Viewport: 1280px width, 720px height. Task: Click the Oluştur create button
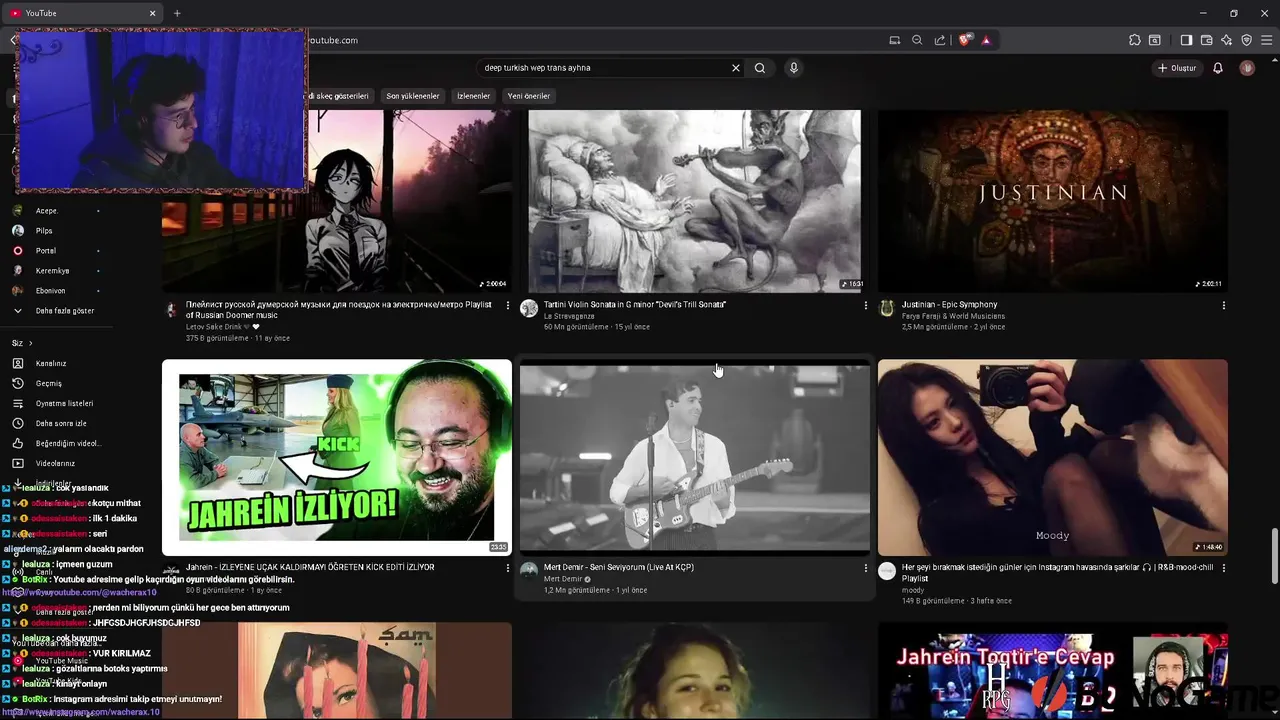pos(1176,68)
